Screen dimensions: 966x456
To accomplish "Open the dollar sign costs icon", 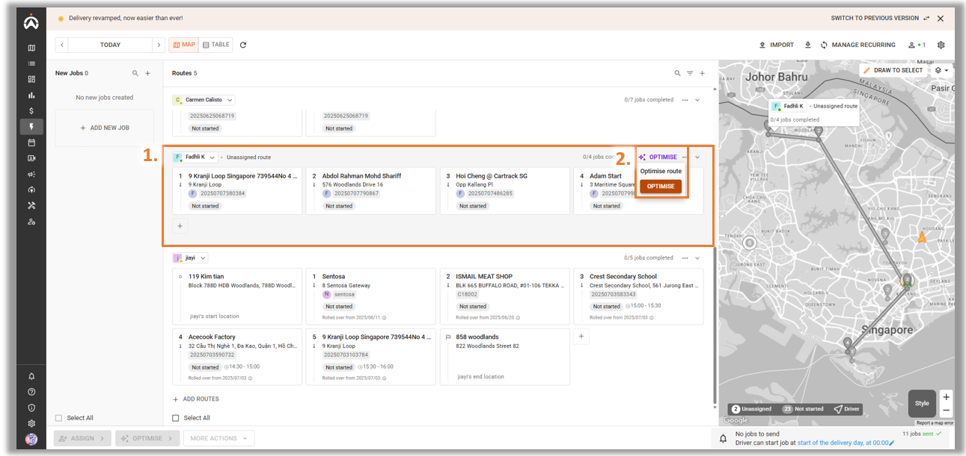I will point(31,111).
